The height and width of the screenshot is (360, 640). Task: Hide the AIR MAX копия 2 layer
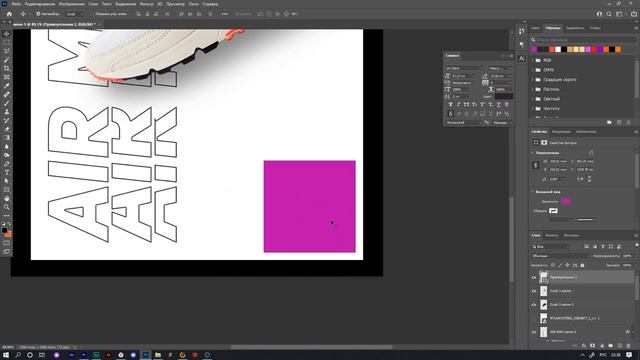click(x=534, y=332)
